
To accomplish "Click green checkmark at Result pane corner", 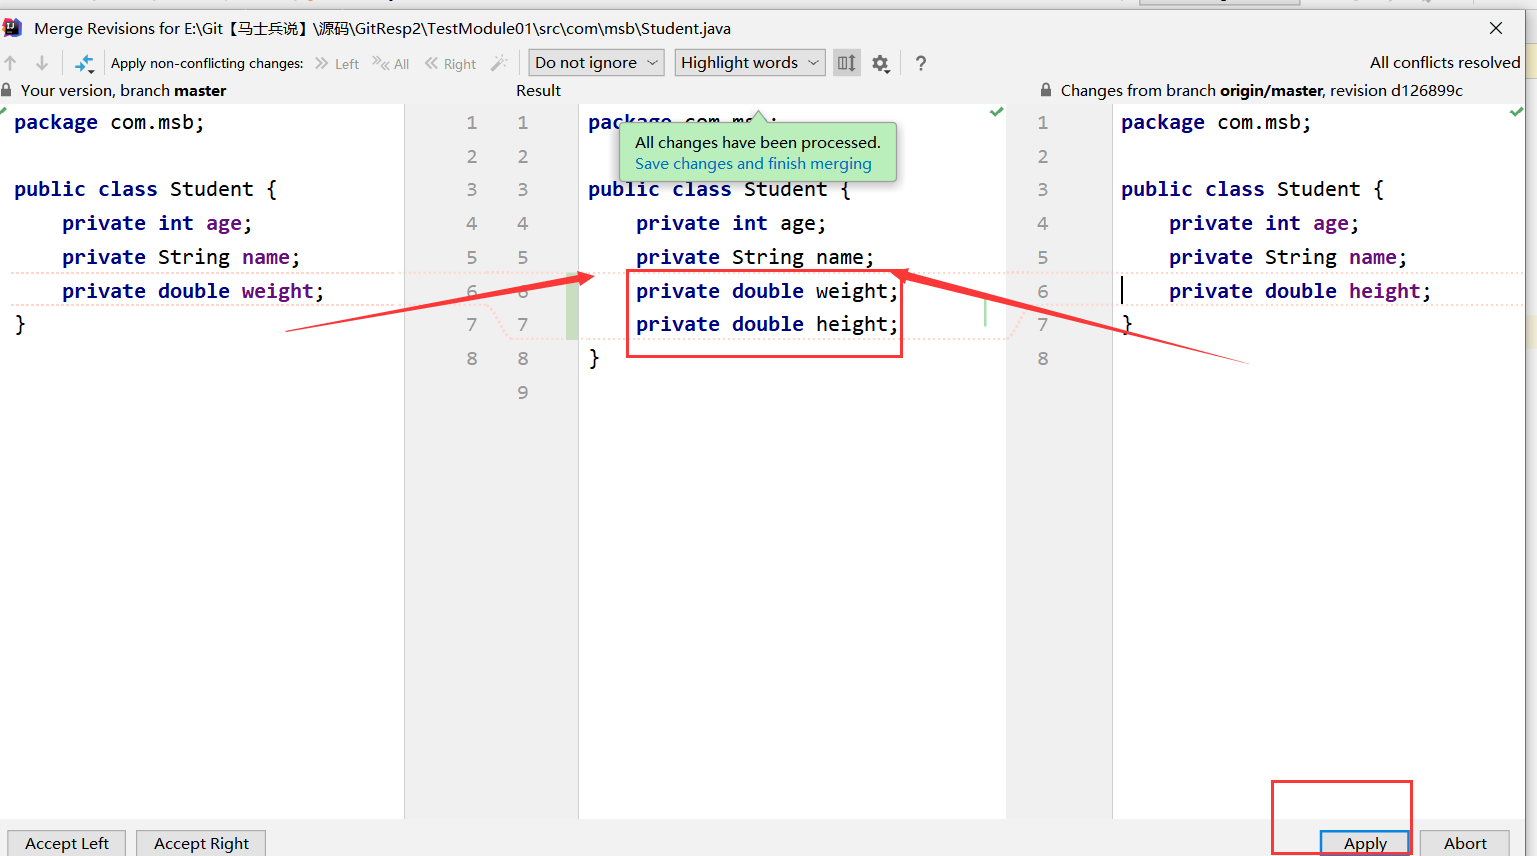I will (996, 112).
